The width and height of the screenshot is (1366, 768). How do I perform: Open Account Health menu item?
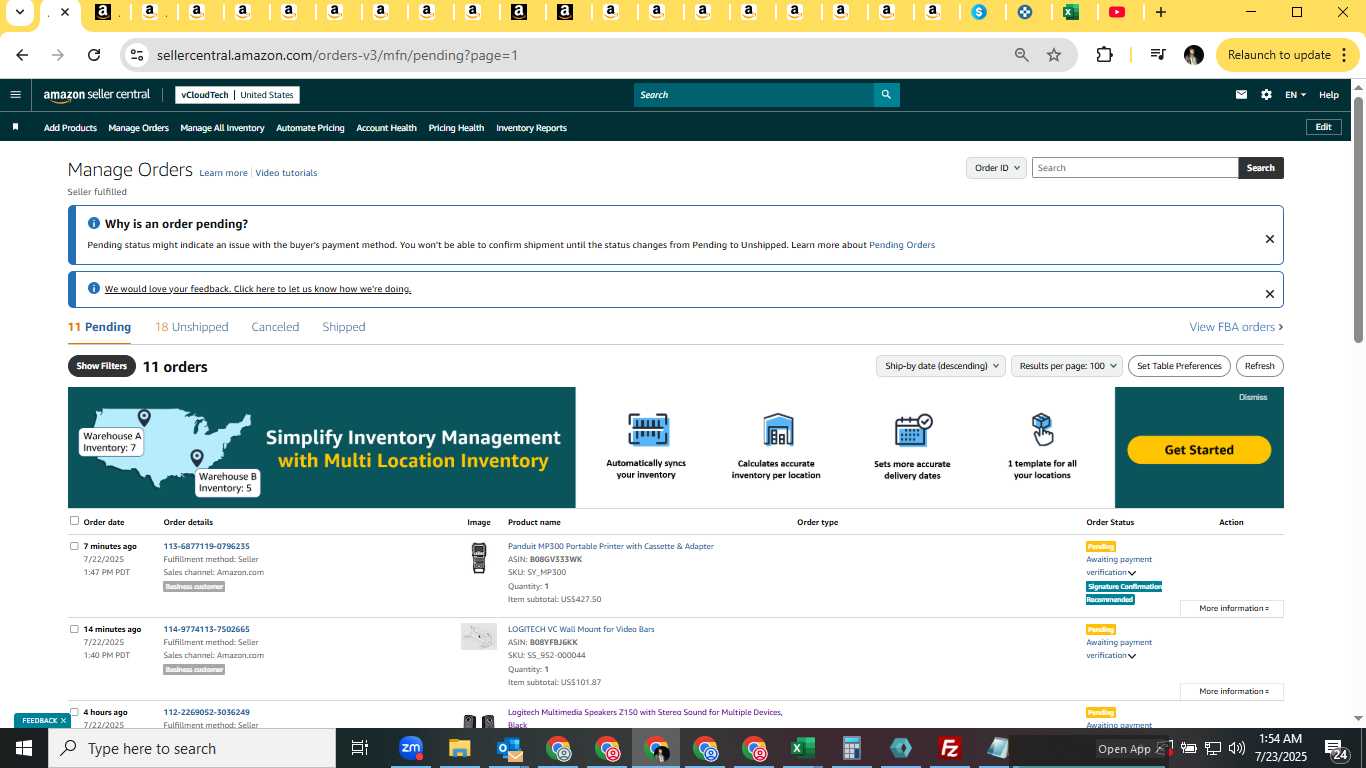pyautogui.click(x=386, y=128)
